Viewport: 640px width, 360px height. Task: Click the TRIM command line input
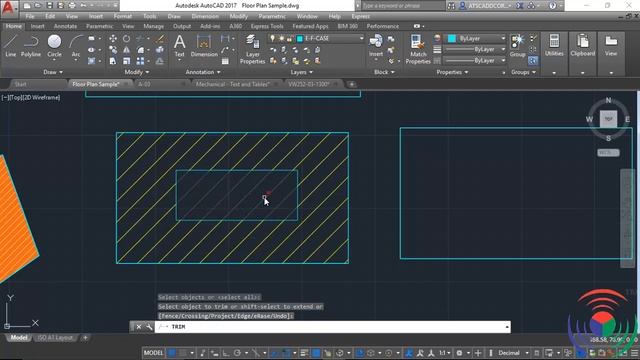332,327
